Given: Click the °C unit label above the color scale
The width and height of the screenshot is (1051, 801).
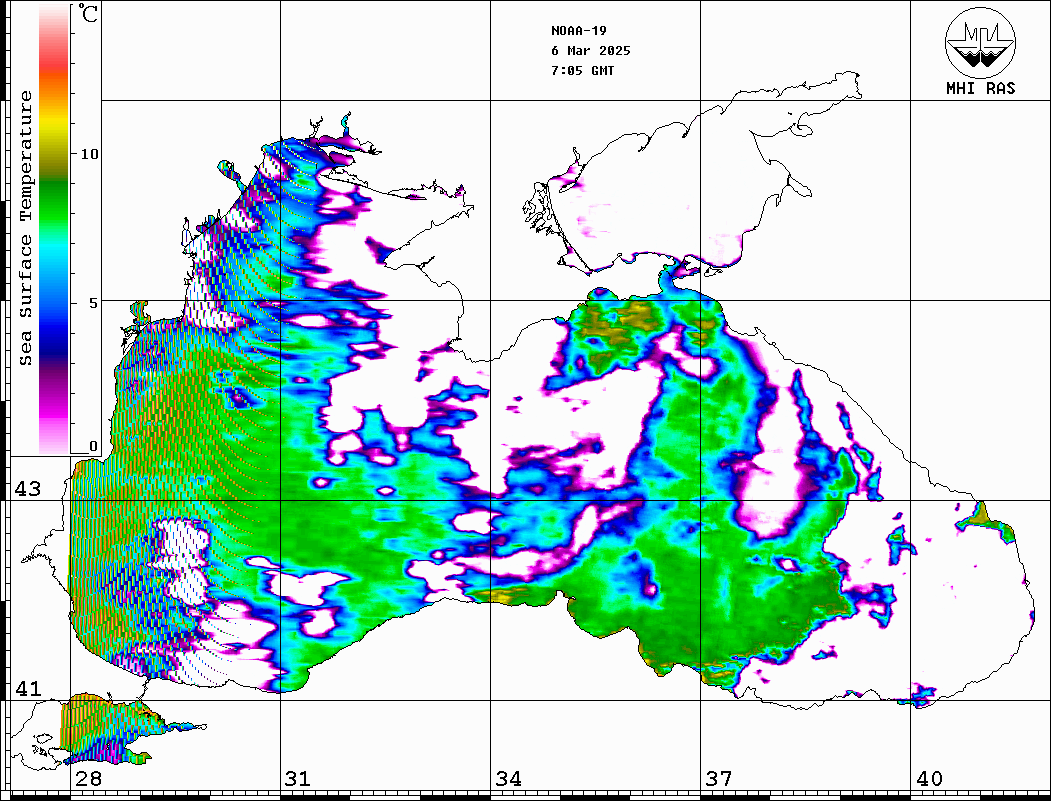Looking at the screenshot, I should 88,13.
